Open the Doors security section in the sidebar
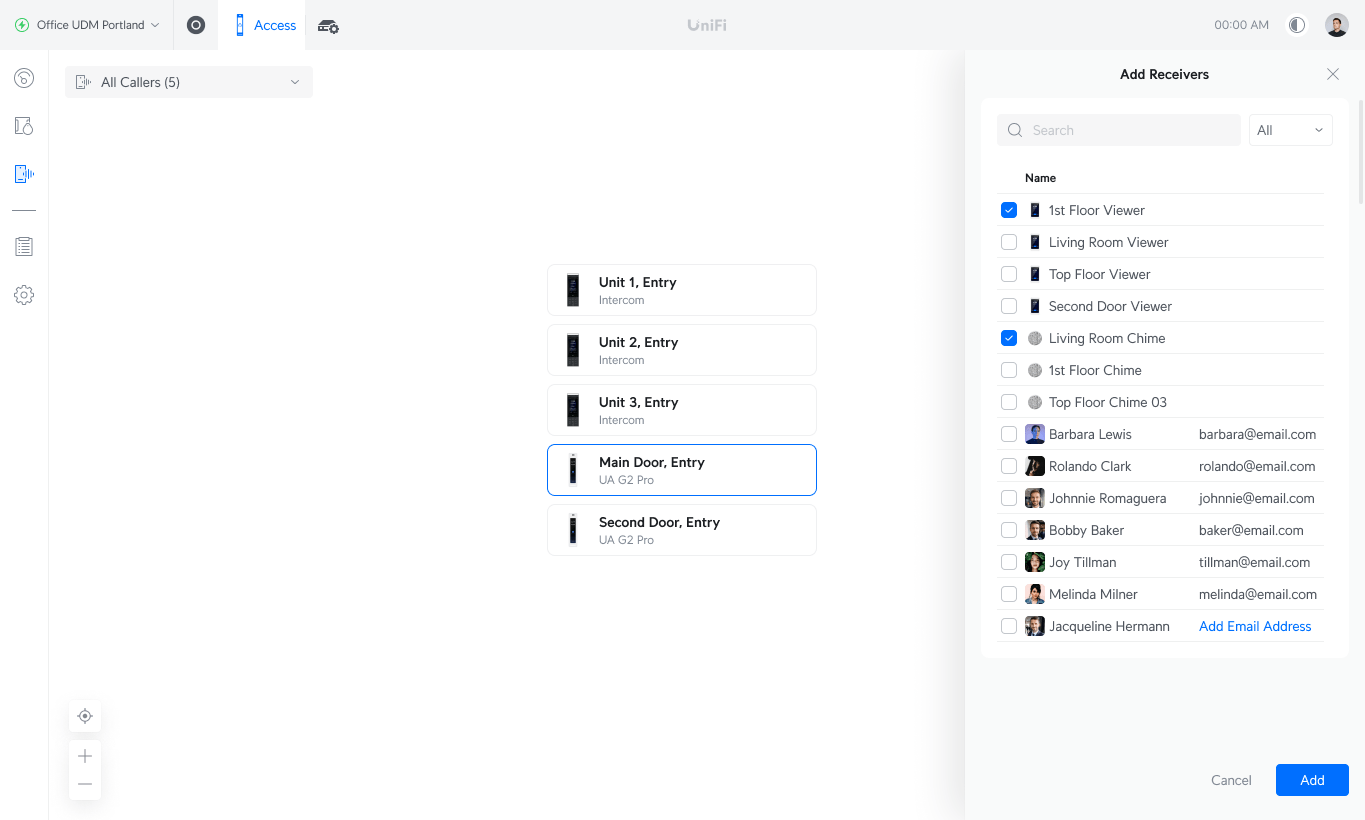The image size is (1365, 820). (24, 126)
